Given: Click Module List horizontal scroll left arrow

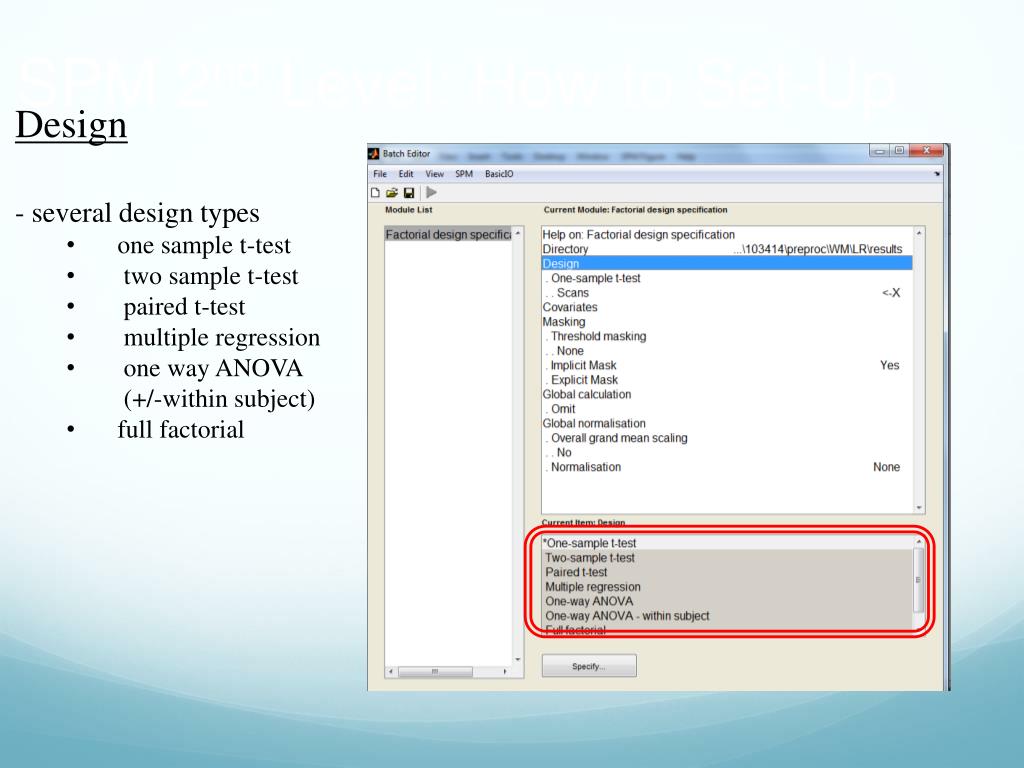Looking at the screenshot, I should pyautogui.click(x=391, y=671).
